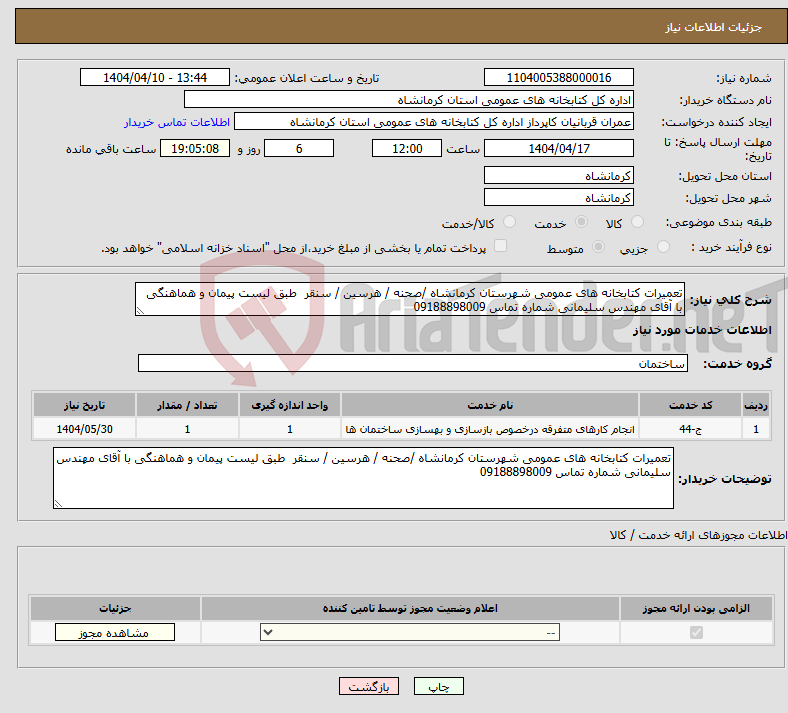This screenshot has height=713, width=788.
Task: Click the گروه خدمت field ساختمان
Action: [x=413, y=363]
